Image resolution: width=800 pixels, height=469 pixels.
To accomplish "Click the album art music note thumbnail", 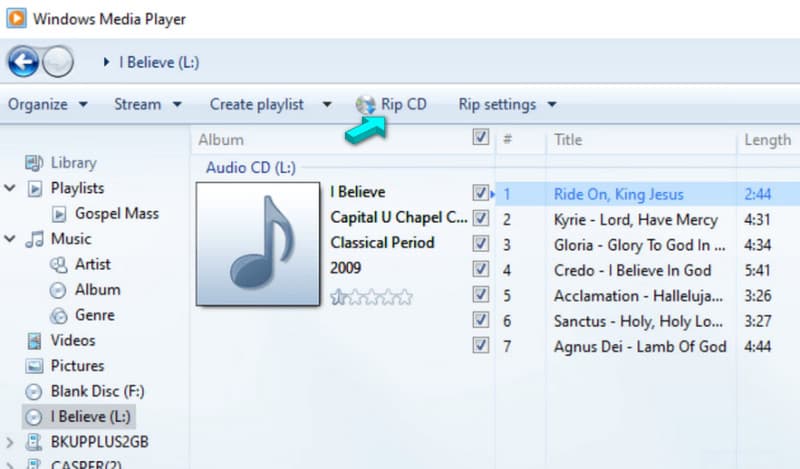I will pos(258,244).
